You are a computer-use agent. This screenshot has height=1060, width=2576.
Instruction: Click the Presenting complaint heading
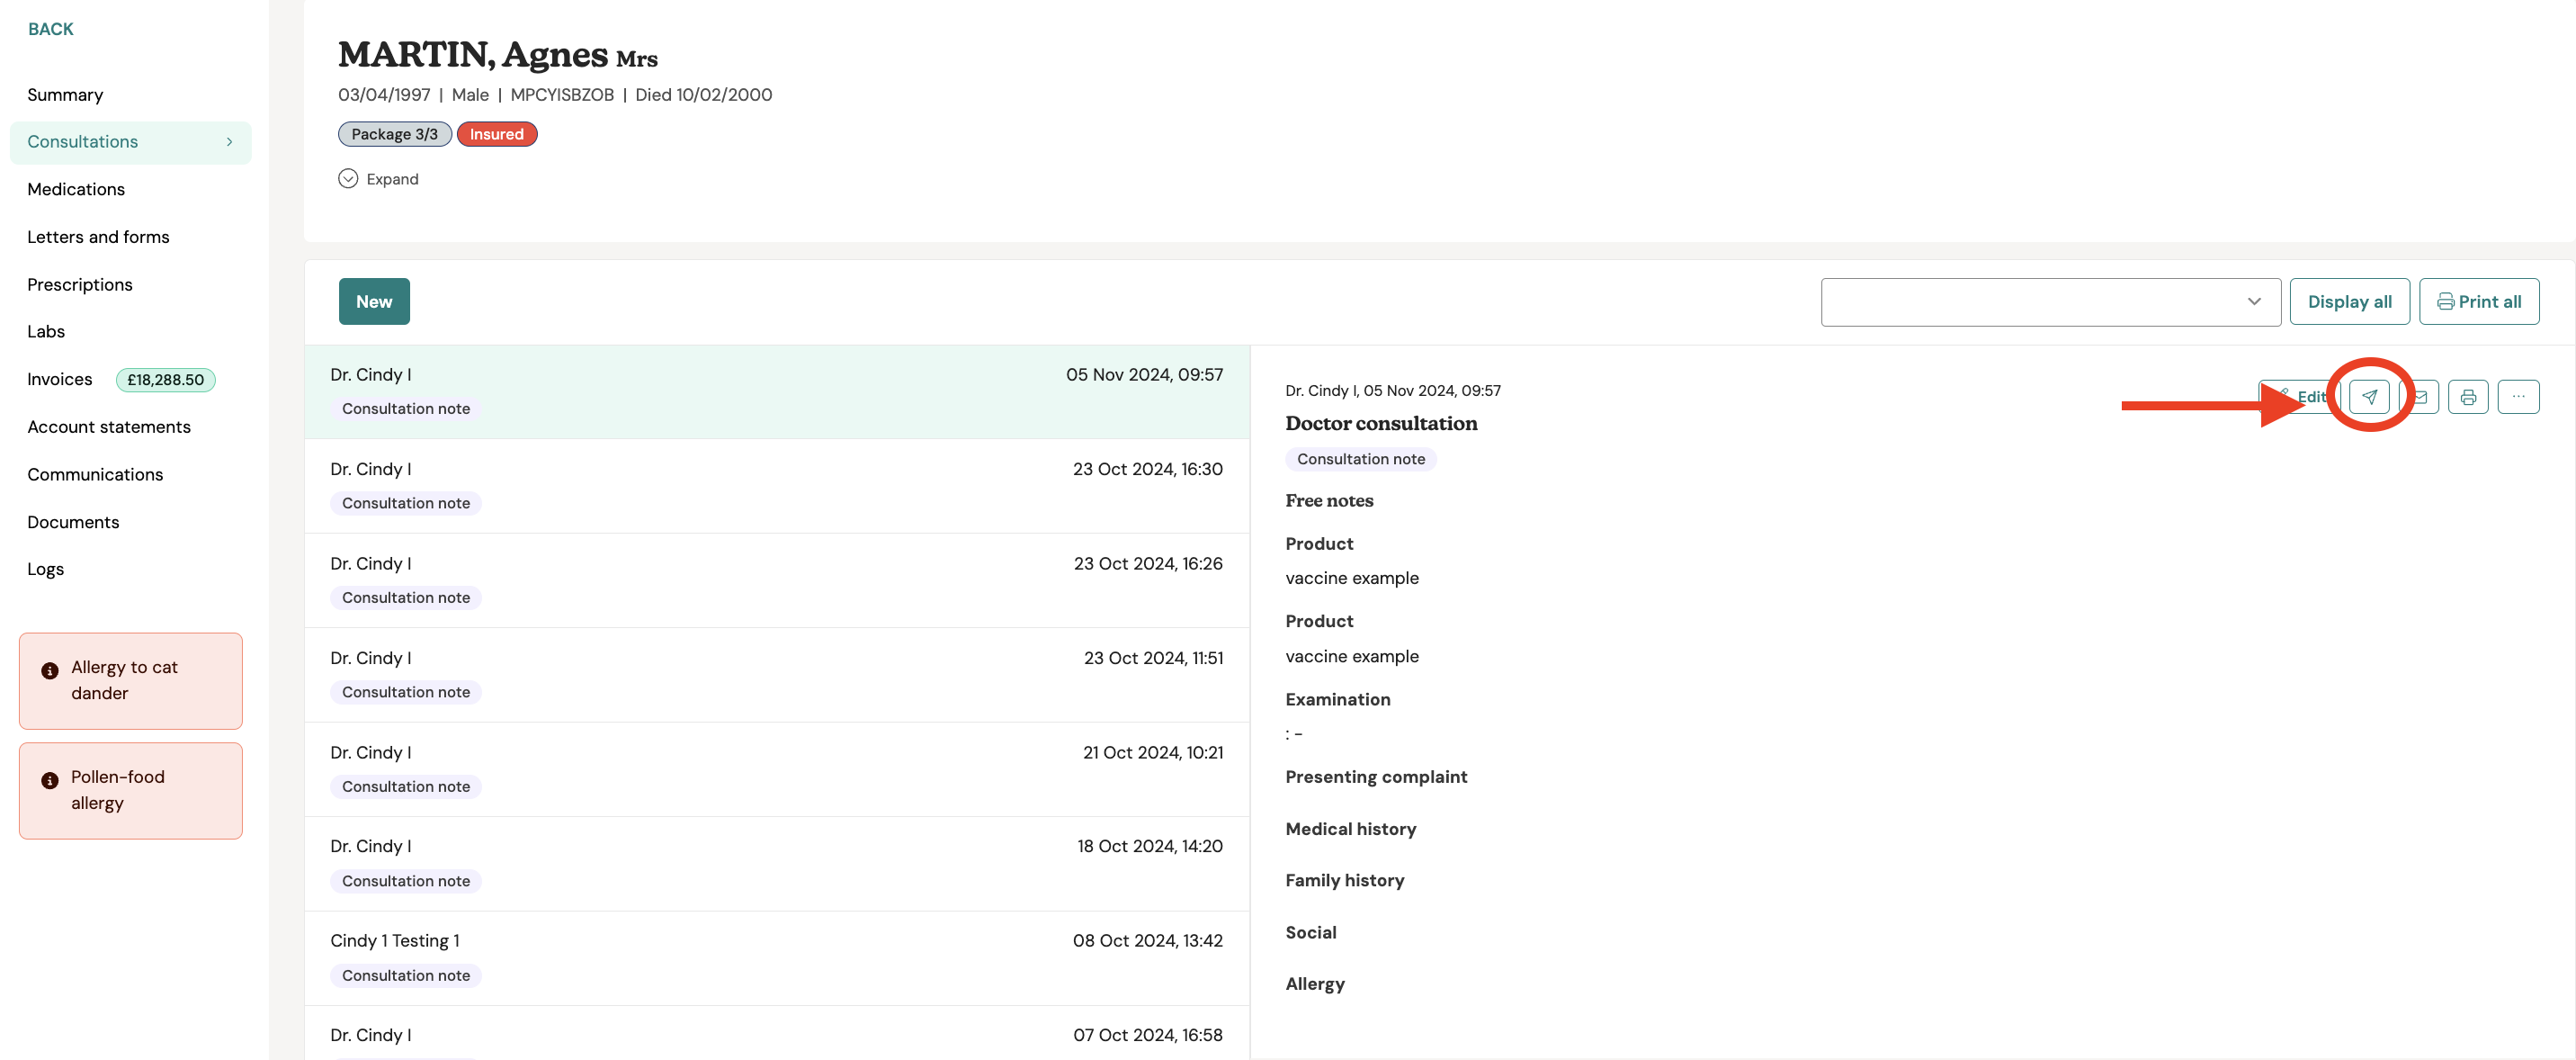pos(1376,777)
